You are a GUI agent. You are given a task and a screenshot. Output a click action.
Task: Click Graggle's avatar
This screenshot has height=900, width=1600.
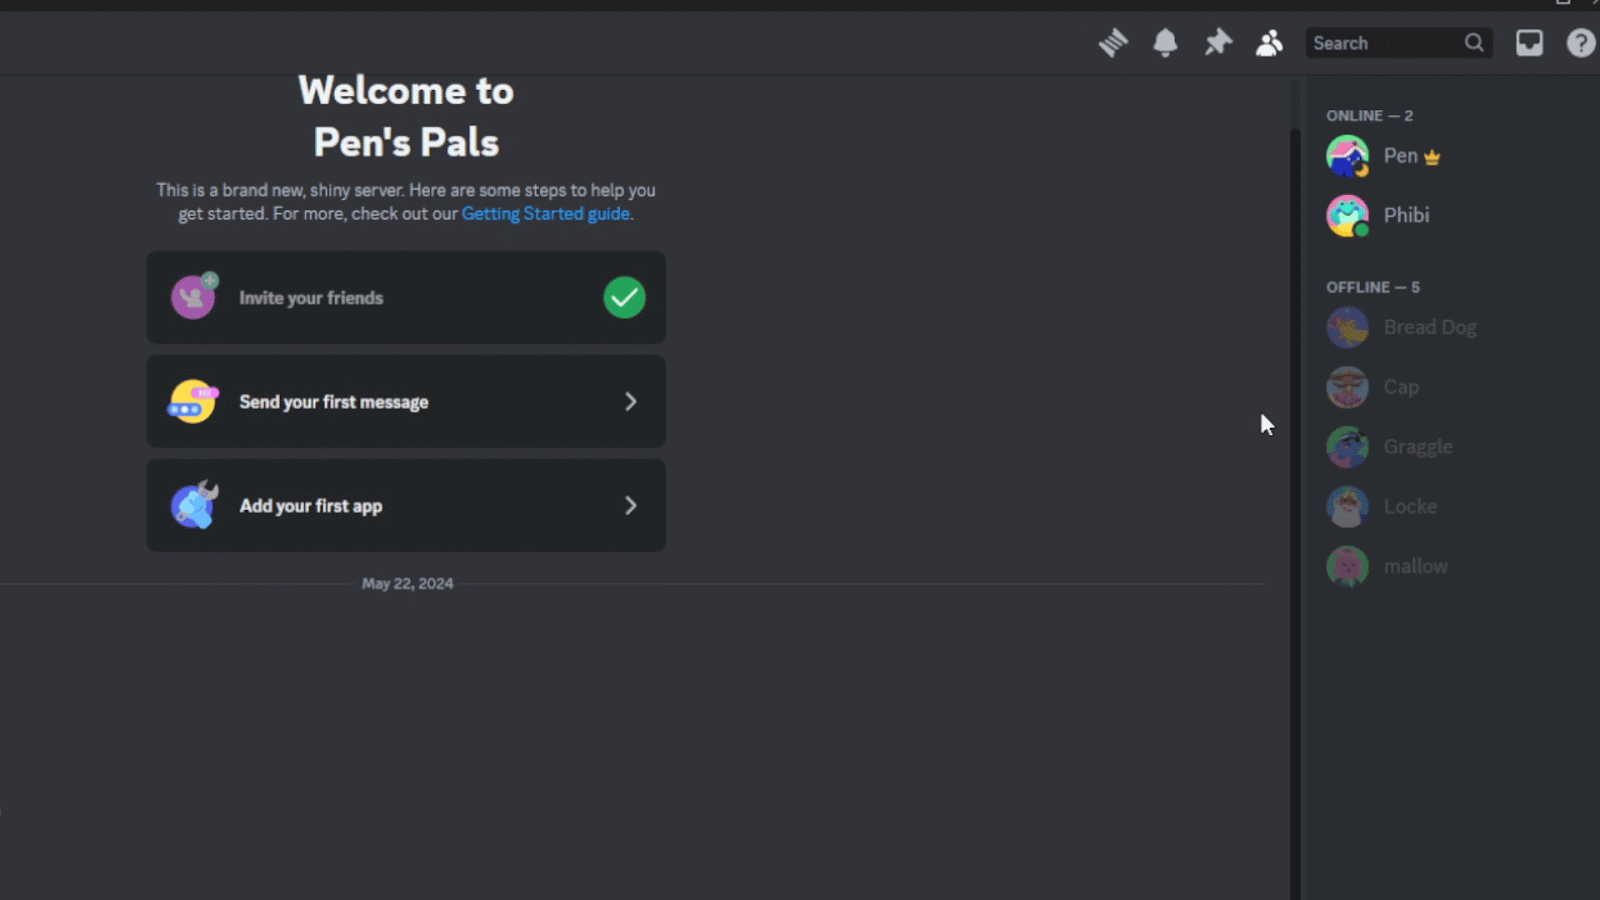coord(1347,447)
